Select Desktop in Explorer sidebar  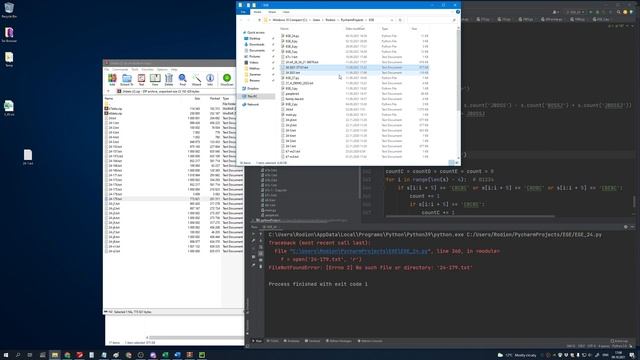pos(255,38)
